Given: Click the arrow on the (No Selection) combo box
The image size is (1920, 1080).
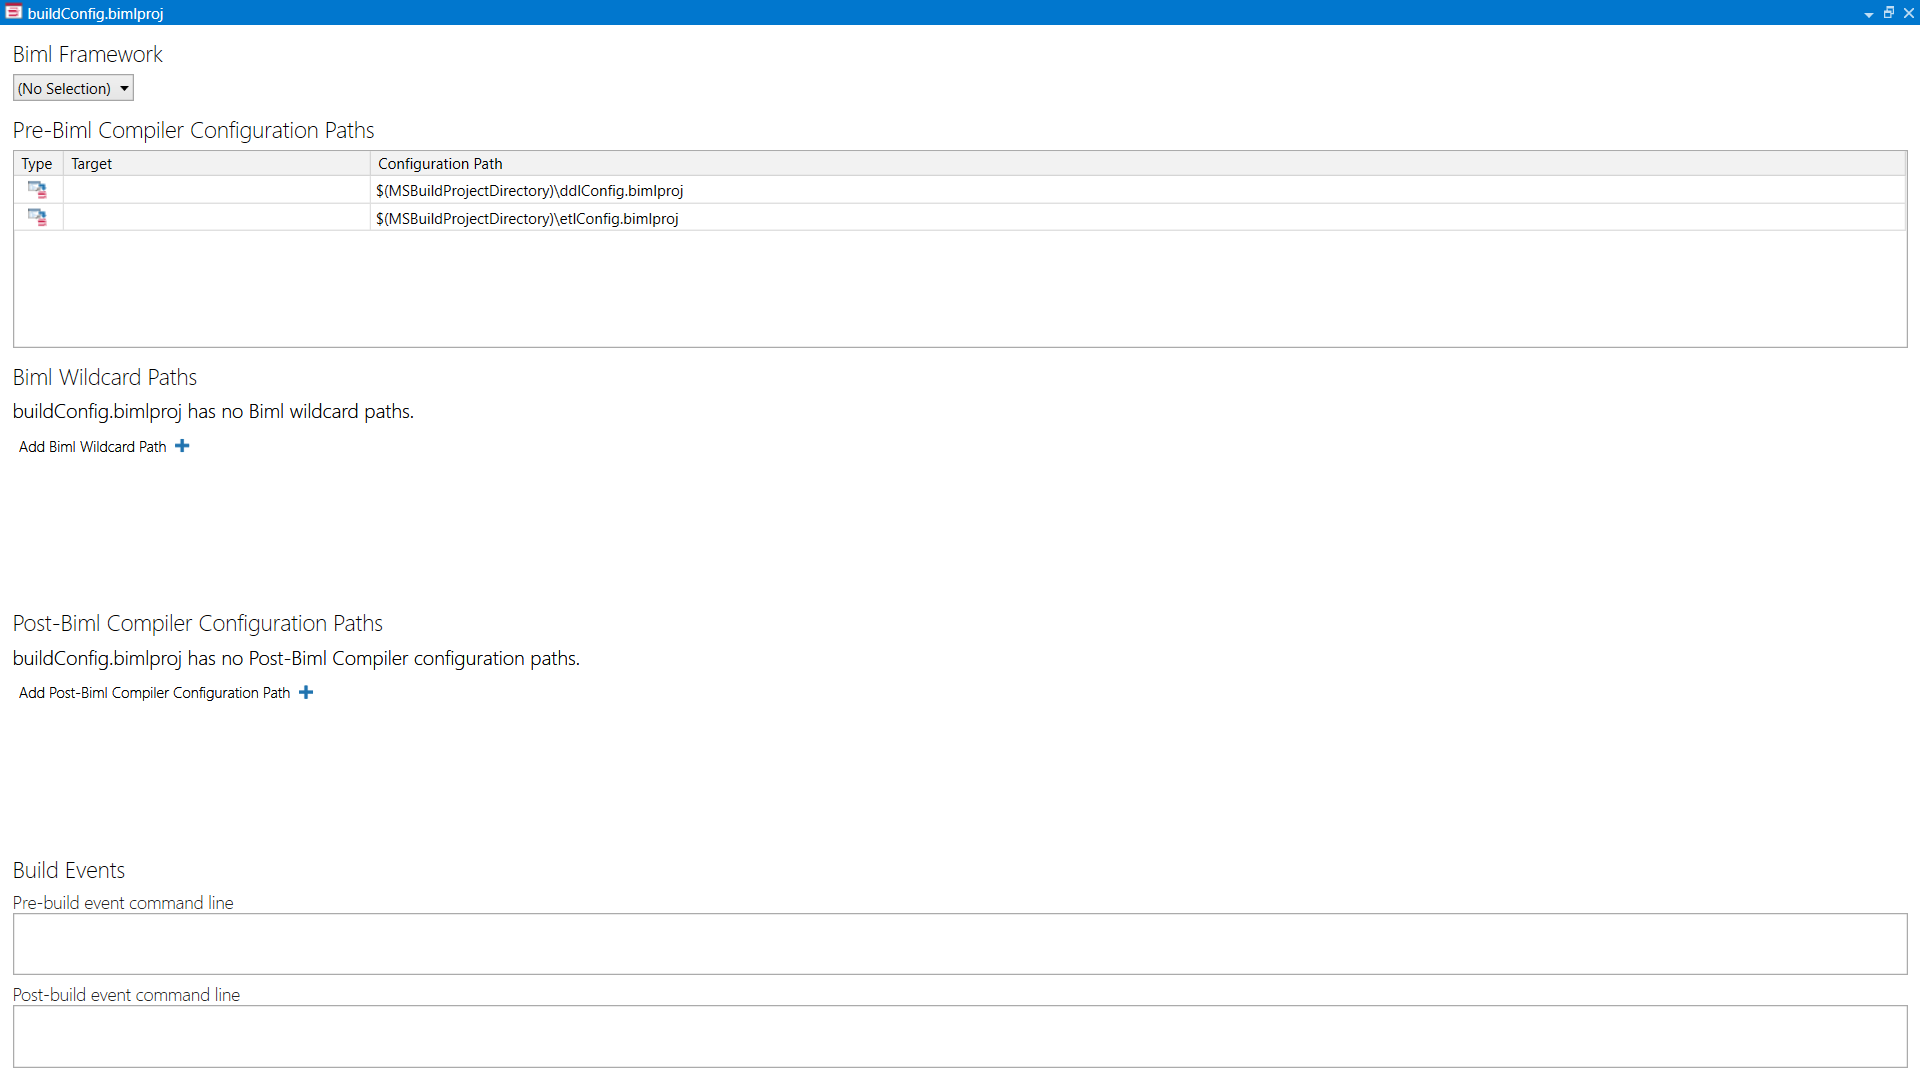Looking at the screenshot, I should [x=123, y=88].
